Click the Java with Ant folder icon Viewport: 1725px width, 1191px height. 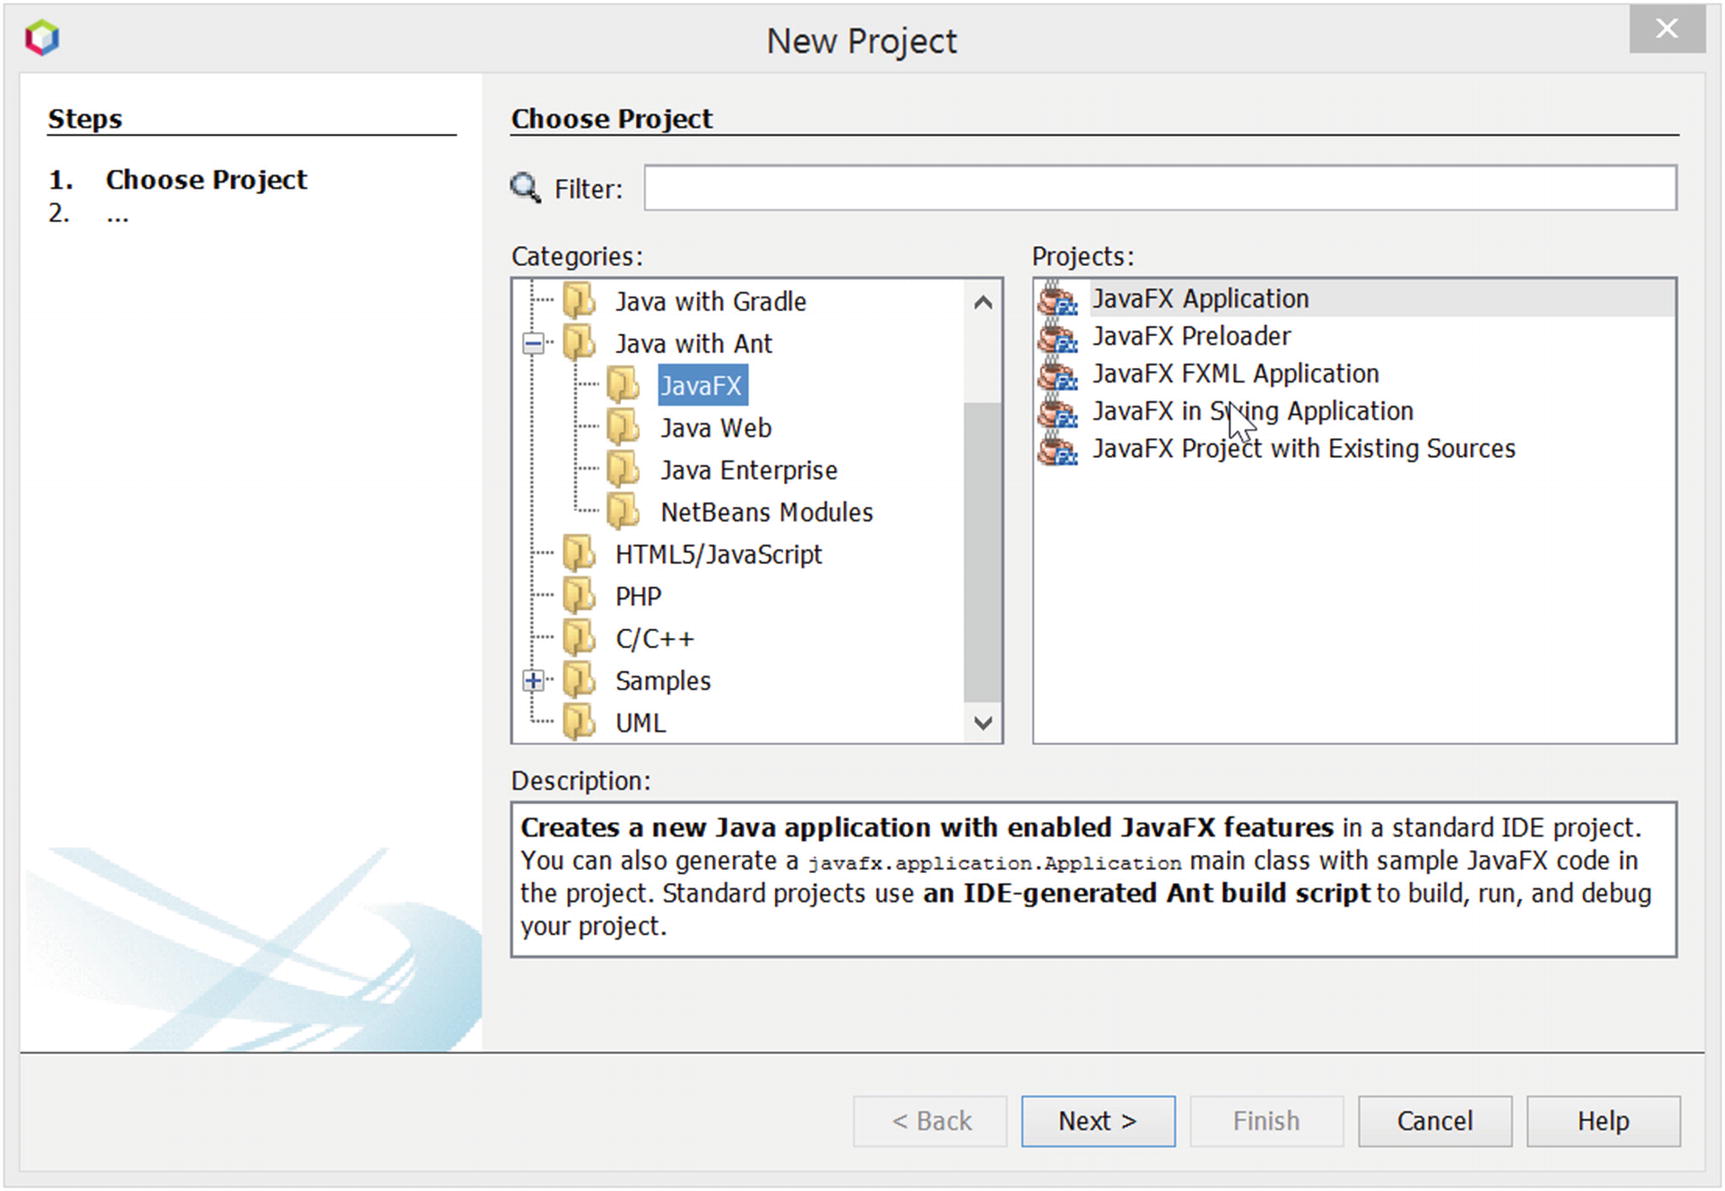(579, 342)
